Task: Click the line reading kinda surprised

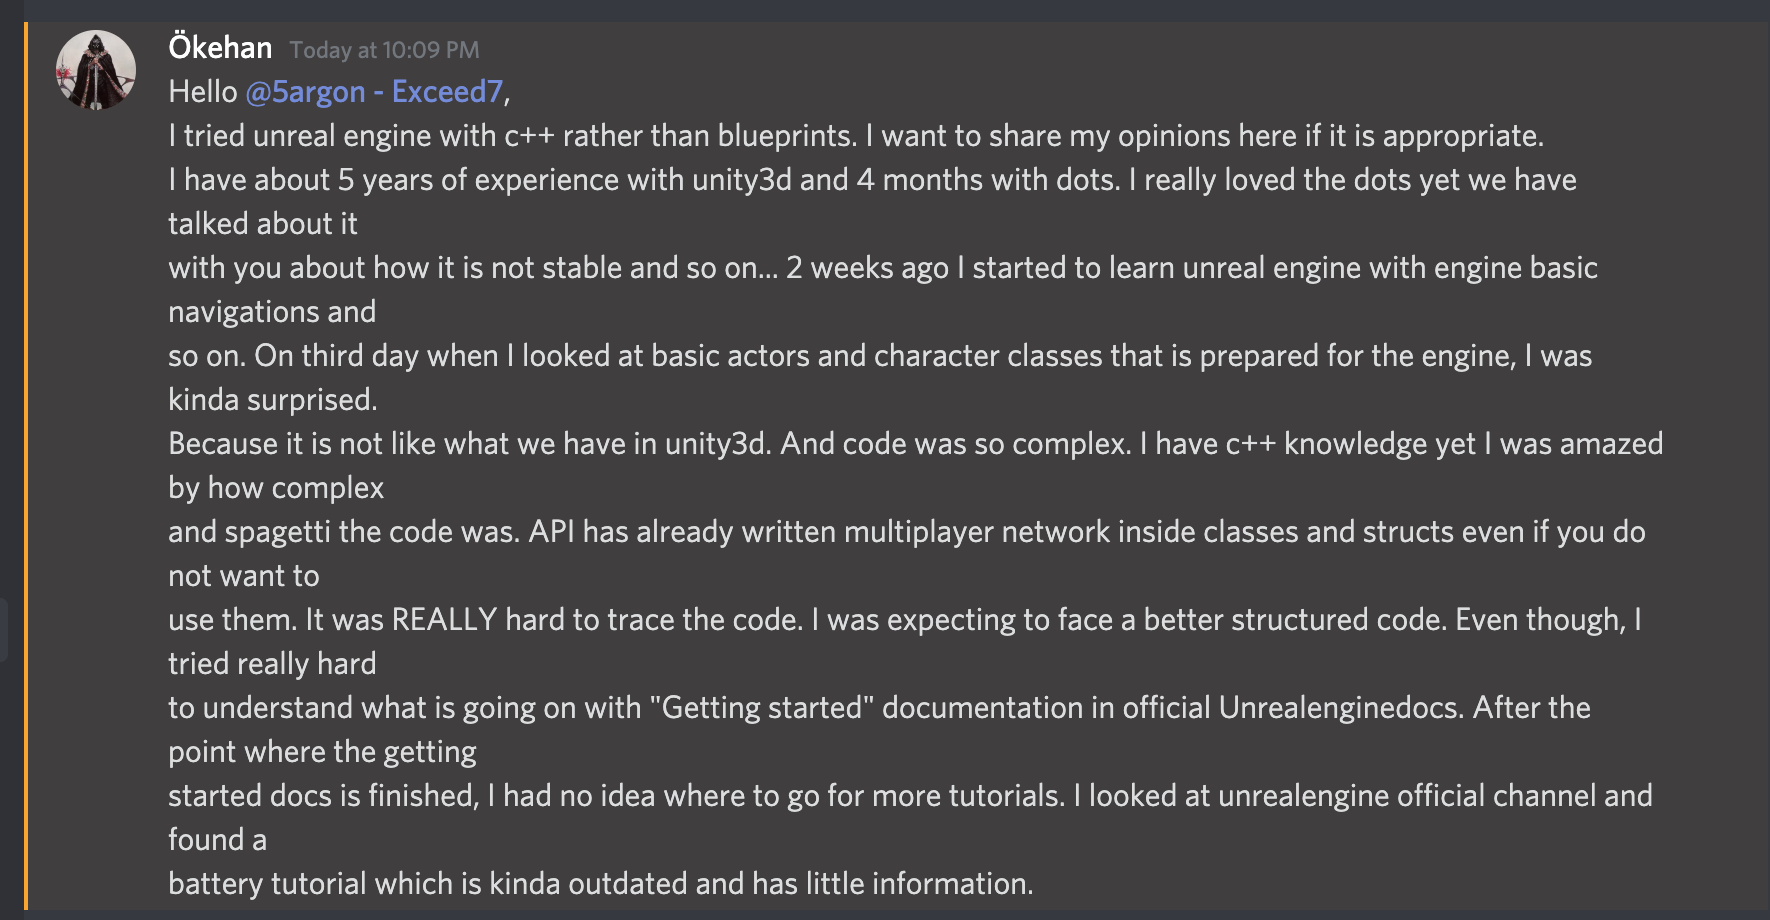Action: (x=273, y=400)
